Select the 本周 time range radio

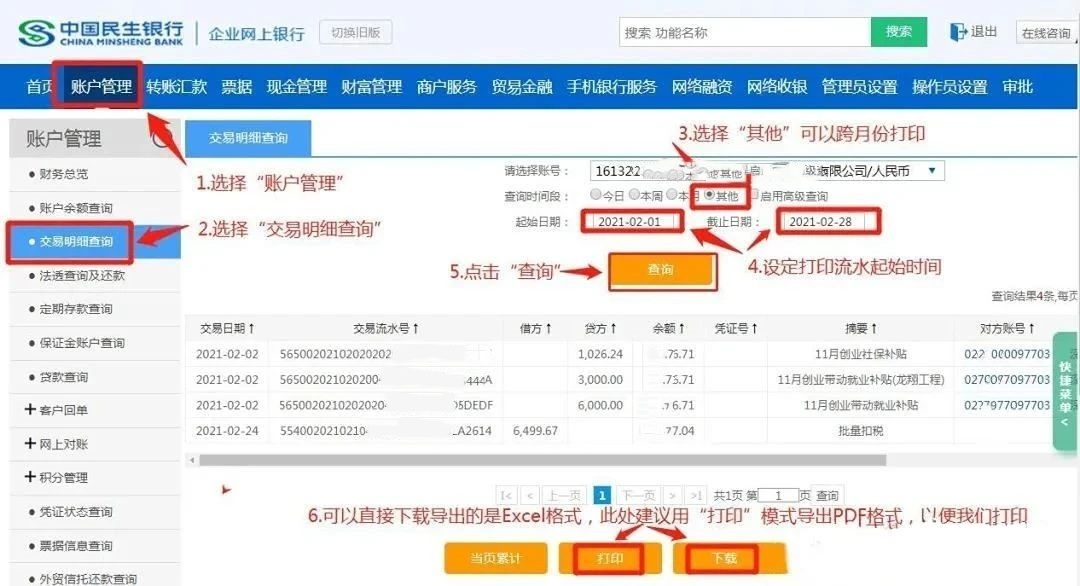click(x=634, y=195)
